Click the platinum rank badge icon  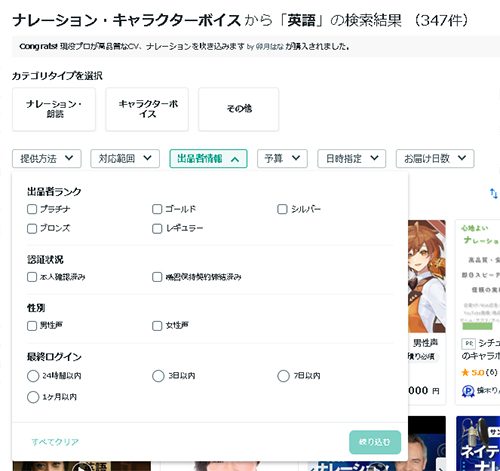pyautogui.click(x=468, y=391)
